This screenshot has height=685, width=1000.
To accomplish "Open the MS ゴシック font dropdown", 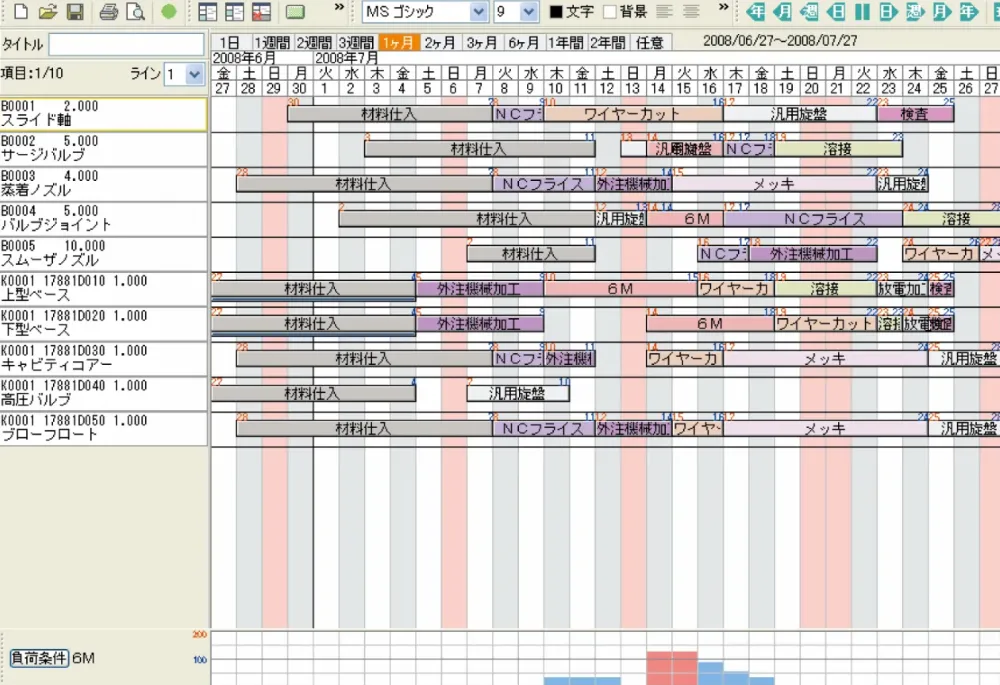I will click(478, 12).
